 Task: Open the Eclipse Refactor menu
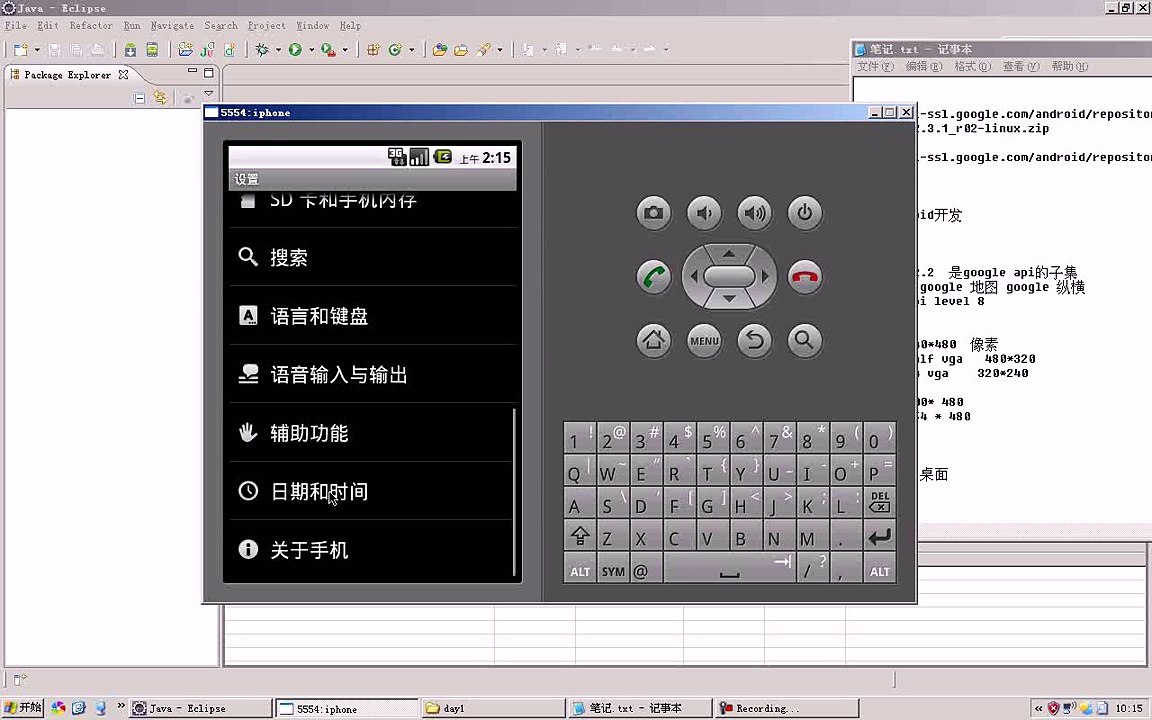click(x=91, y=25)
